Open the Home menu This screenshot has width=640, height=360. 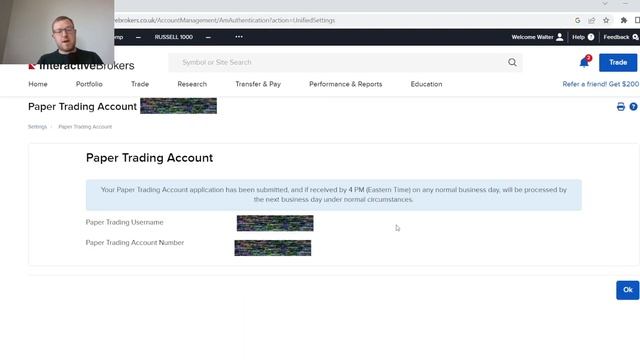pos(38,84)
